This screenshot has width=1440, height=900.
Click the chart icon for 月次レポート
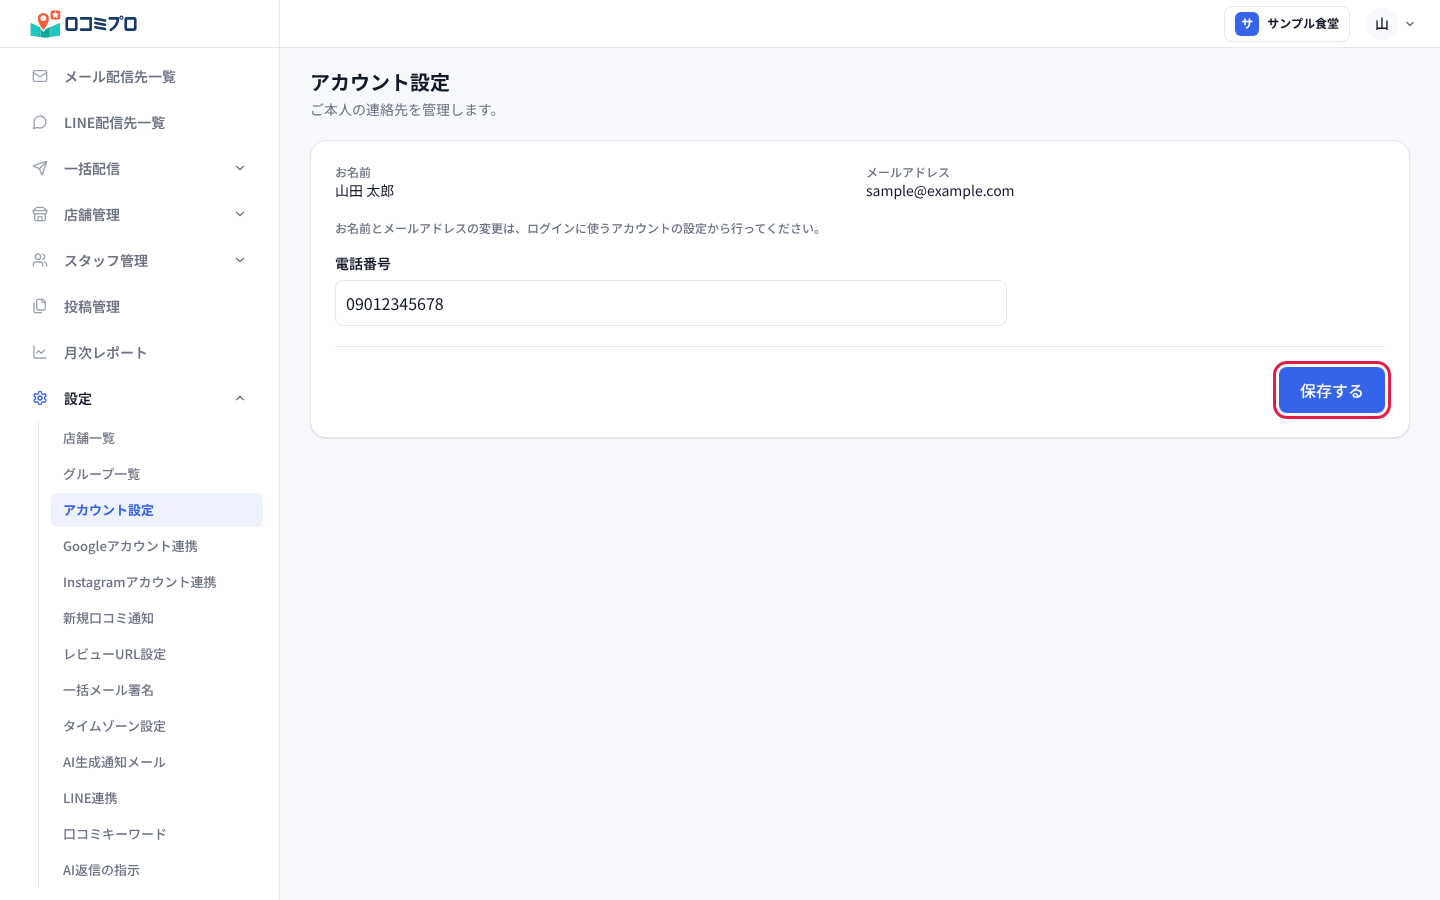40,352
